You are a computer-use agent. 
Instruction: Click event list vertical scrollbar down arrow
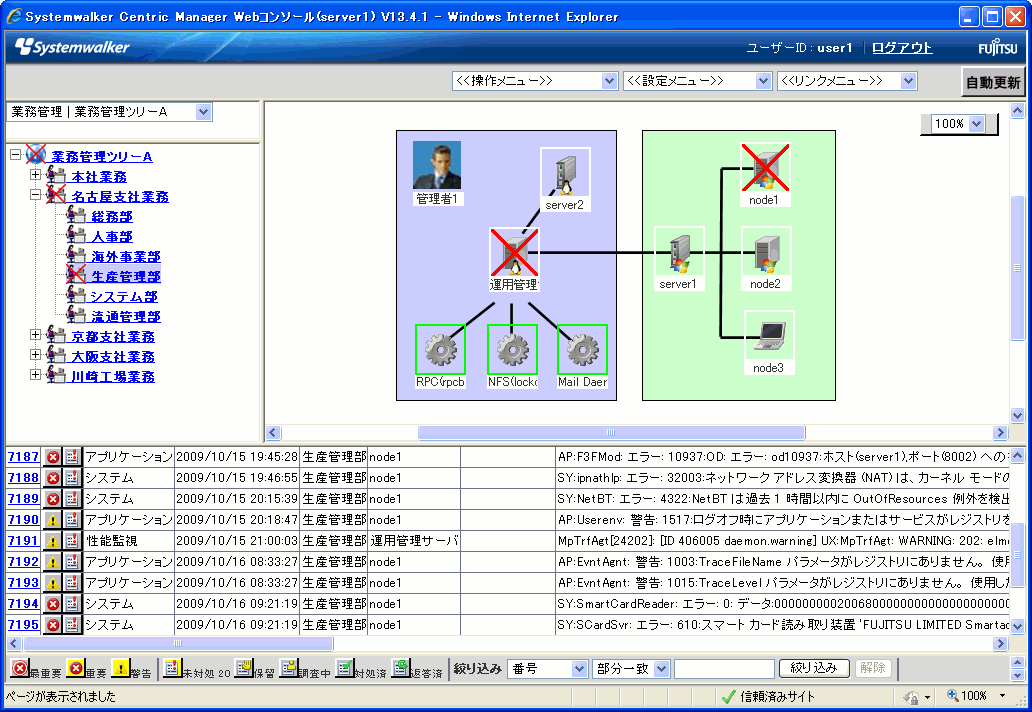pos(1018,626)
